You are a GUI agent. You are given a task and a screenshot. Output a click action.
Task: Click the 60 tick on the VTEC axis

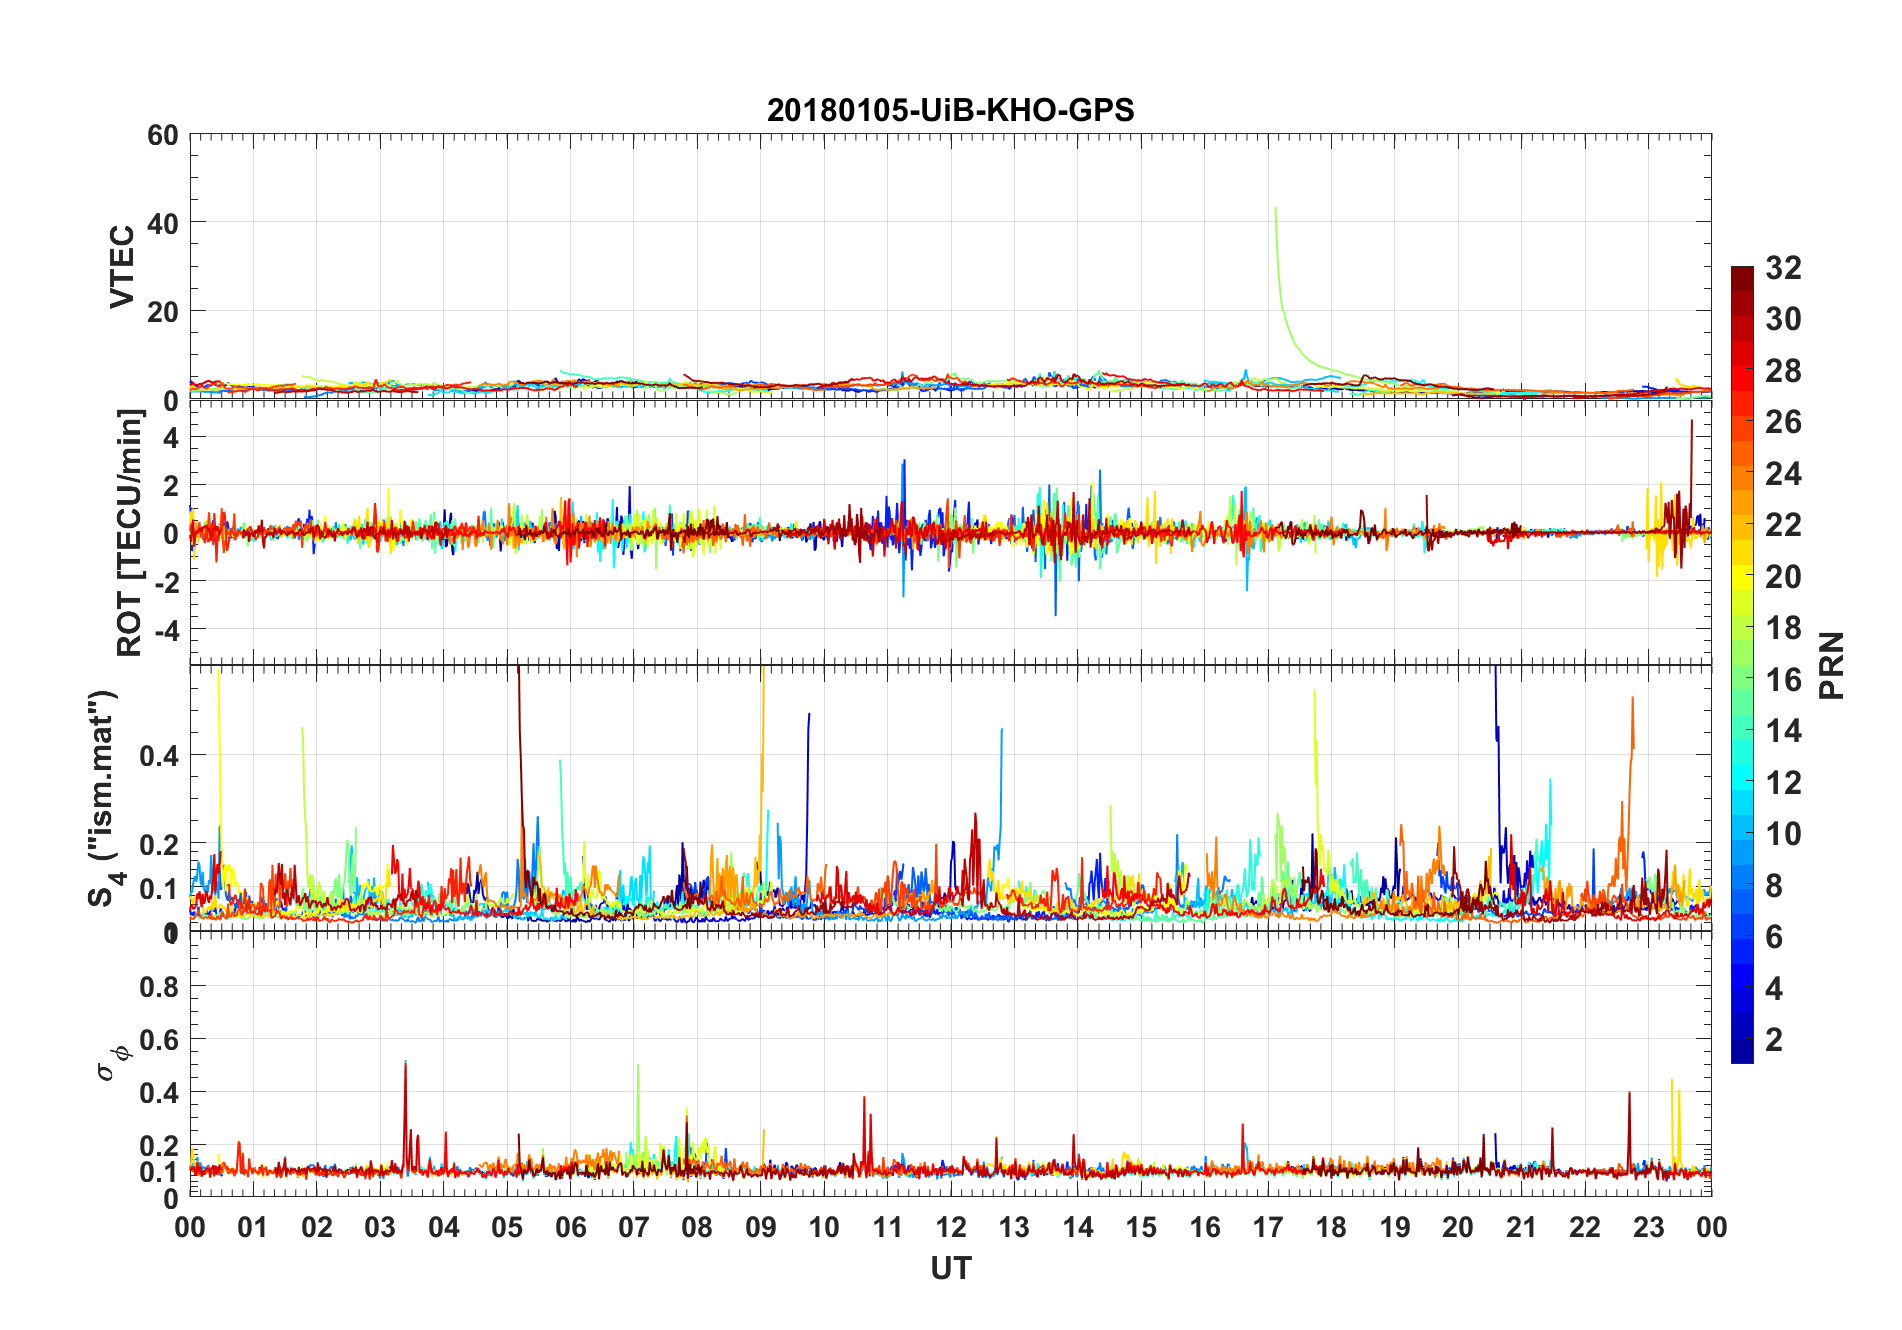[x=163, y=136]
